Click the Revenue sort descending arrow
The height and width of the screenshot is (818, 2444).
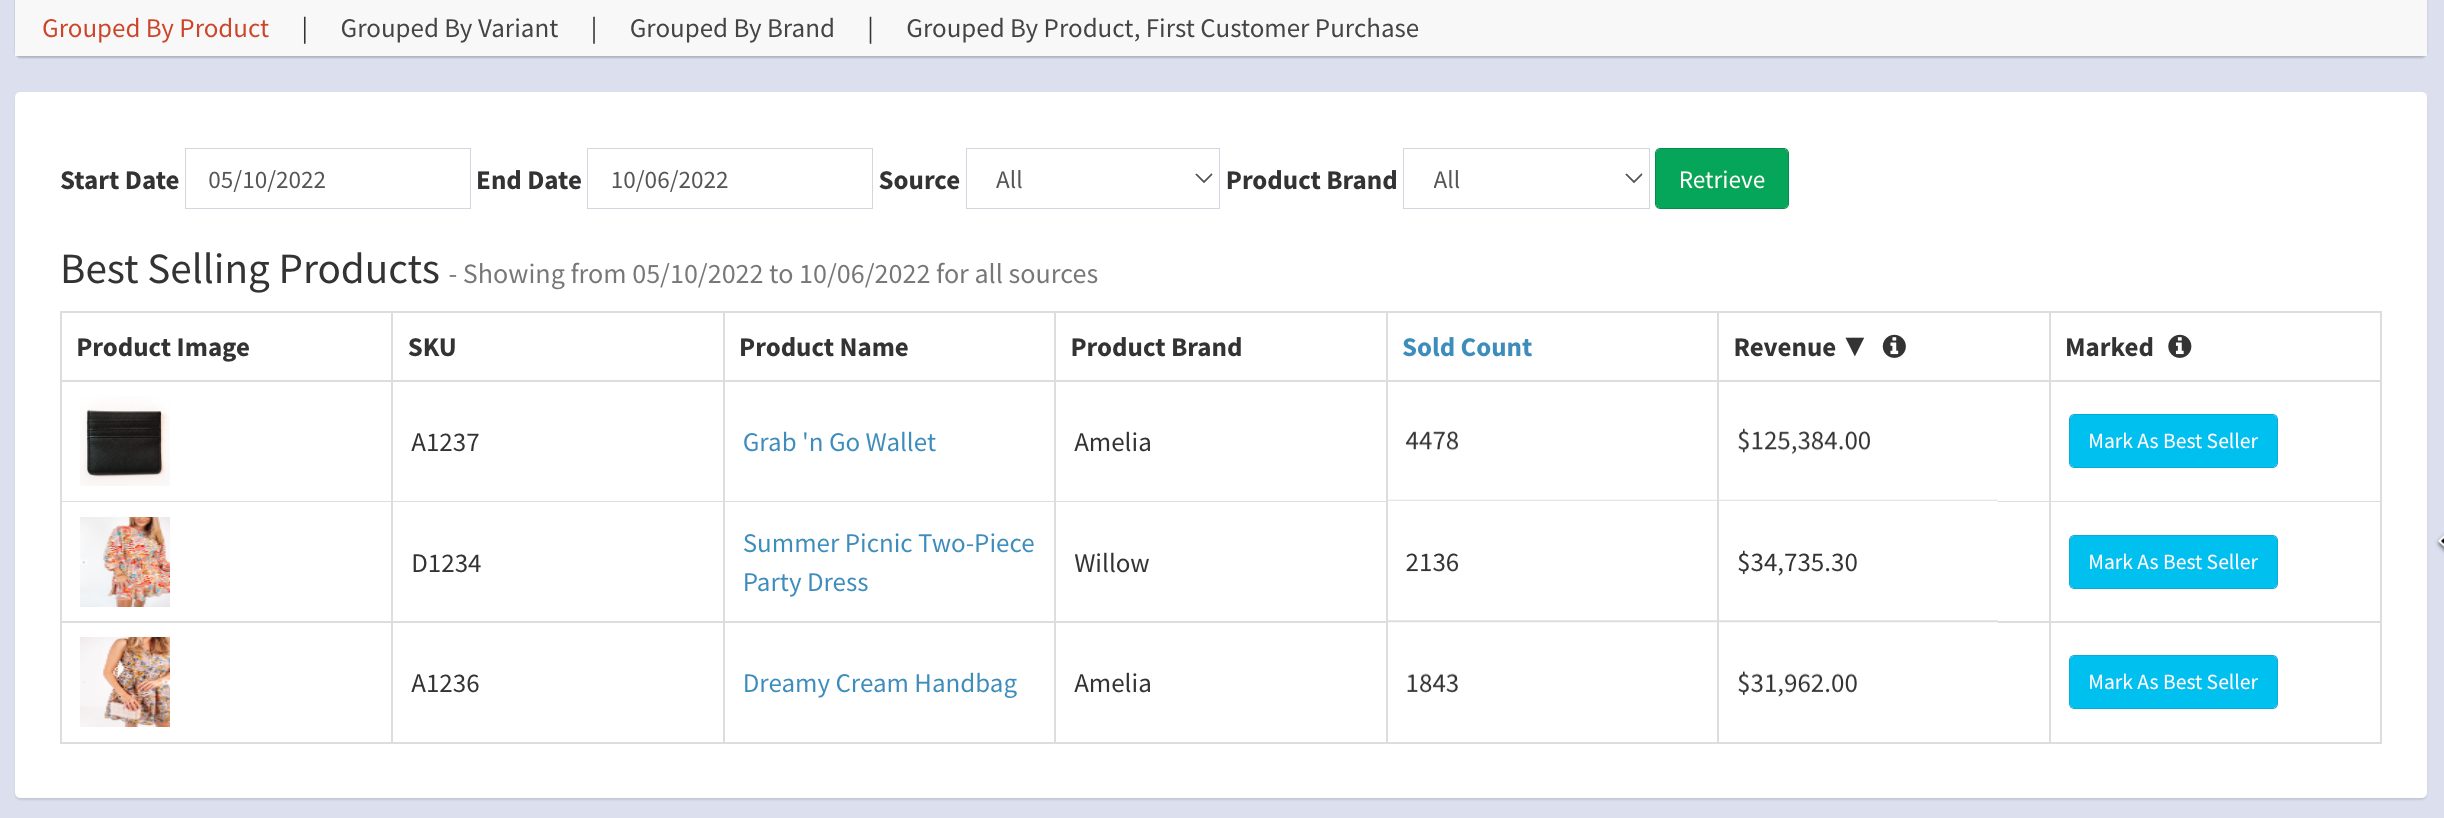(x=1855, y=346)
